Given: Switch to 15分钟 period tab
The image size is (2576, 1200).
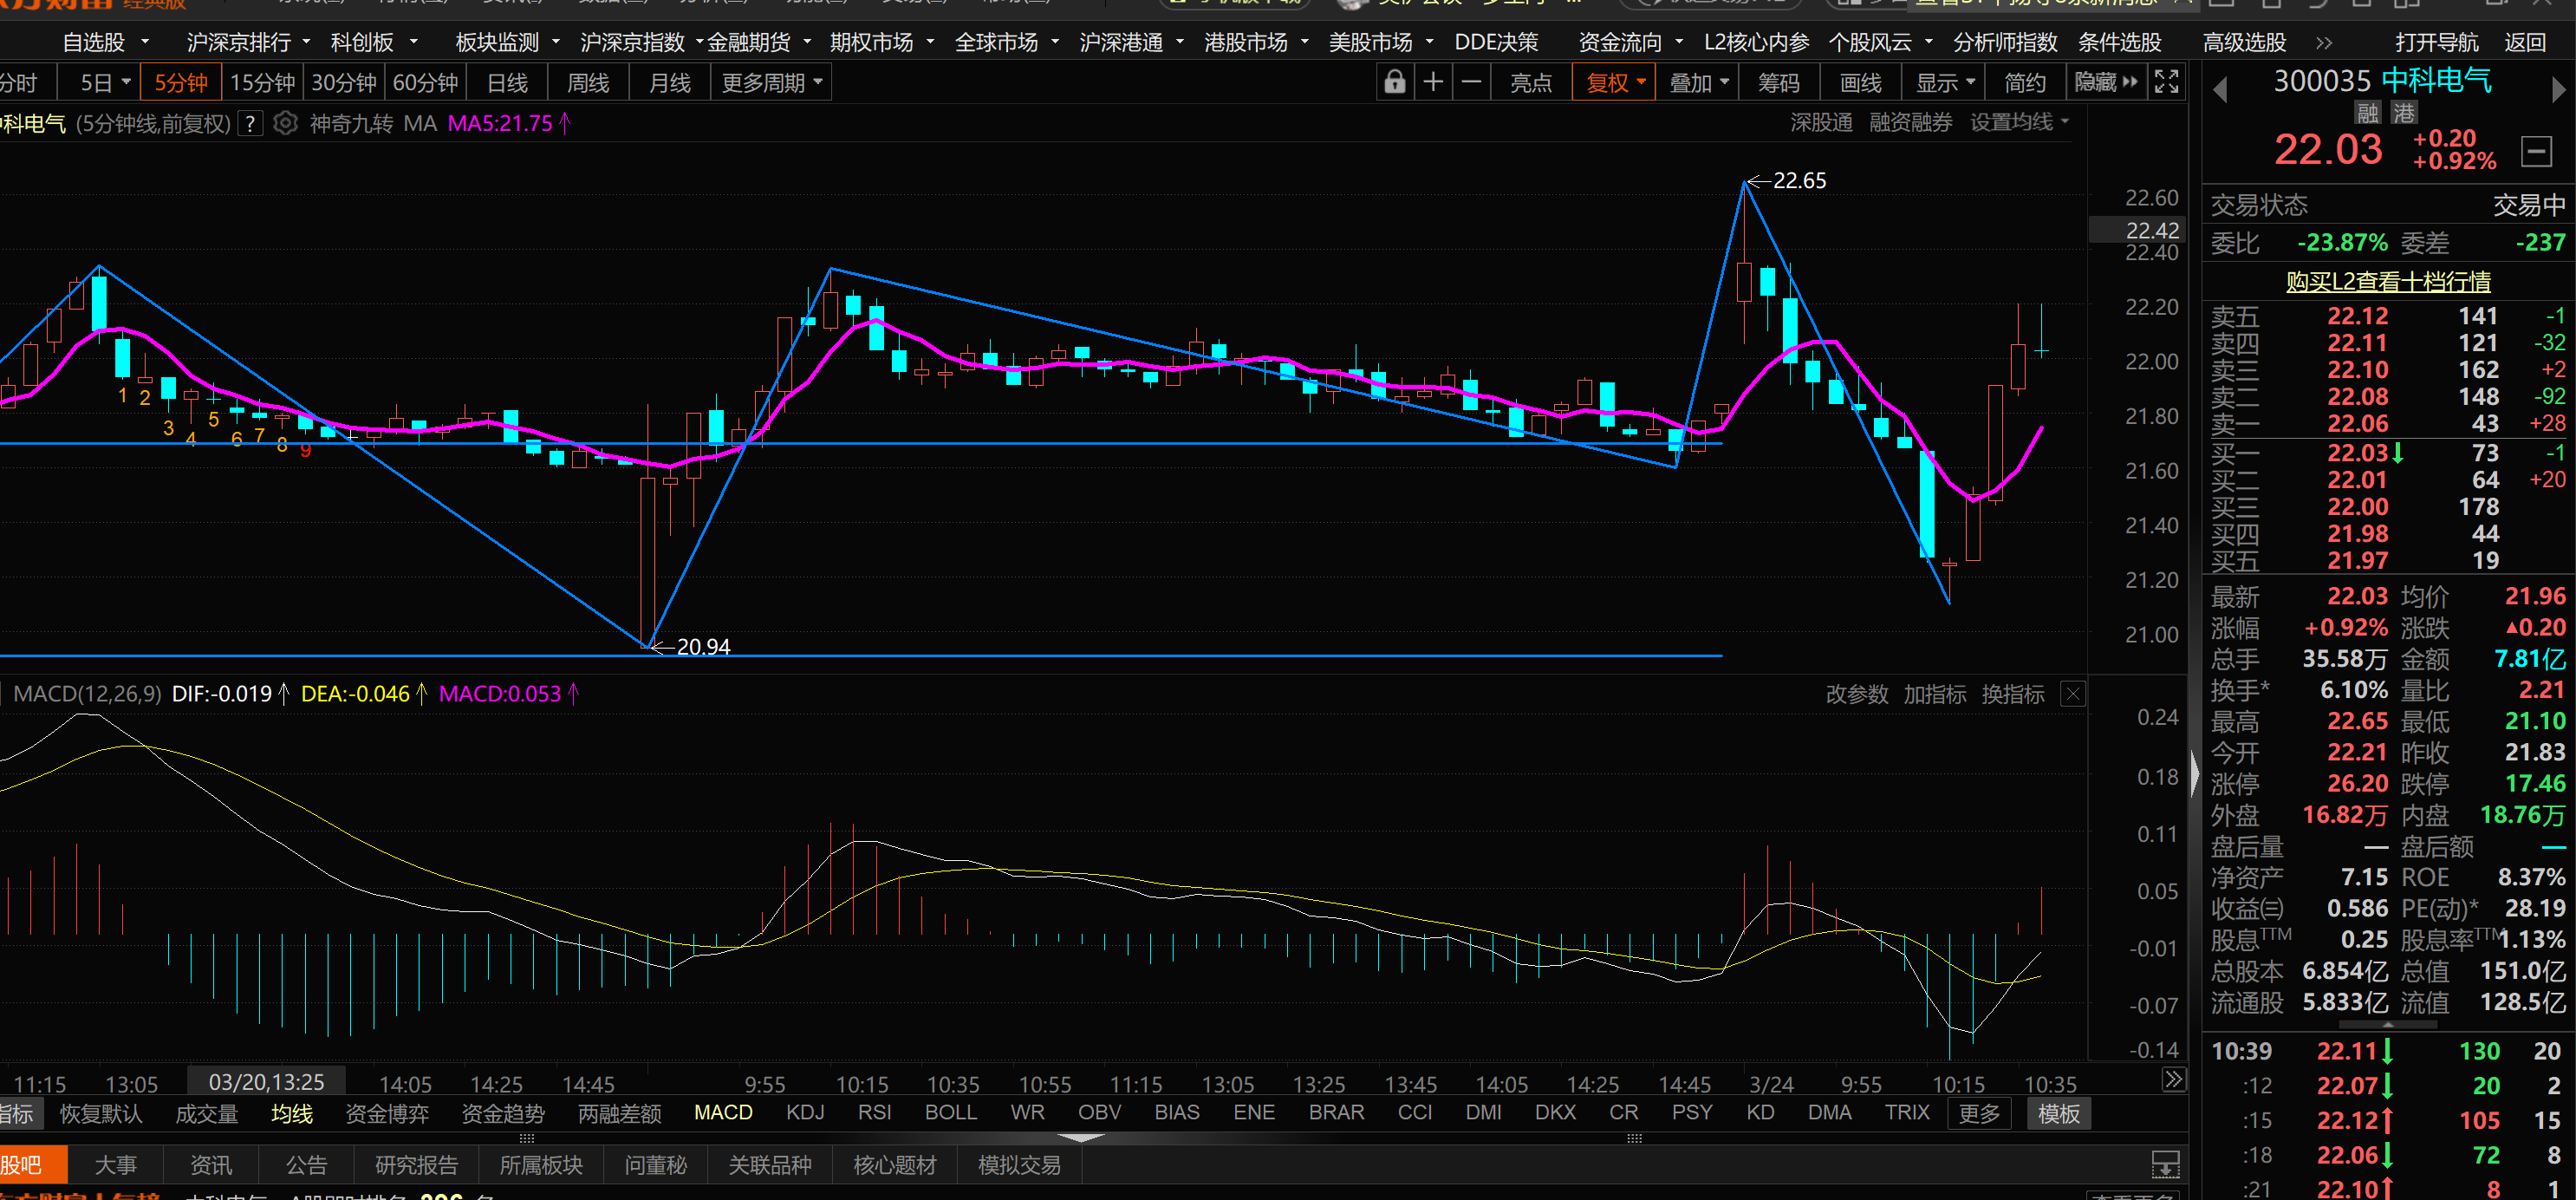Looking at the screenshot, I should tap(262, 83).
